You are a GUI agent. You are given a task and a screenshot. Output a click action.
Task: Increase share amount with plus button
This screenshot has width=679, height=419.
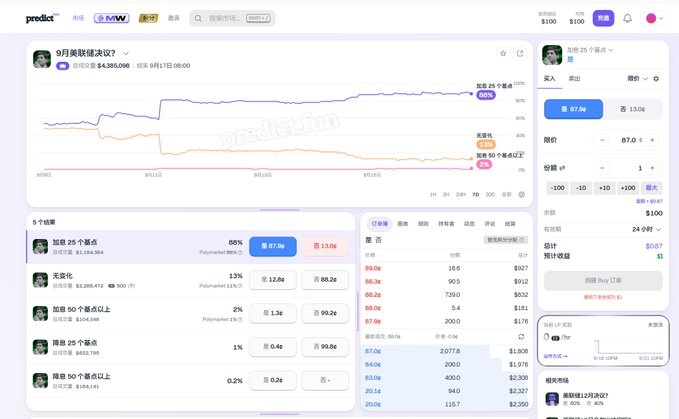652,168
